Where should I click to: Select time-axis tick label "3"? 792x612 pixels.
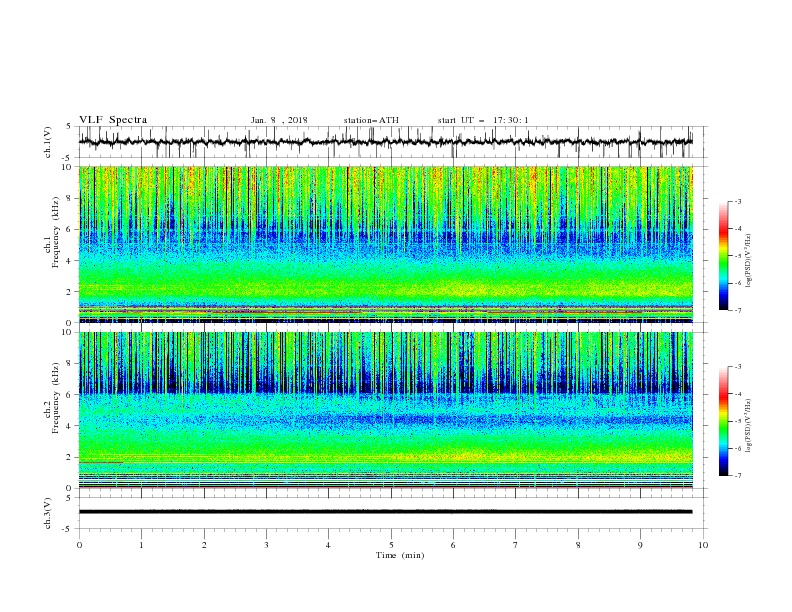(266, 545)
